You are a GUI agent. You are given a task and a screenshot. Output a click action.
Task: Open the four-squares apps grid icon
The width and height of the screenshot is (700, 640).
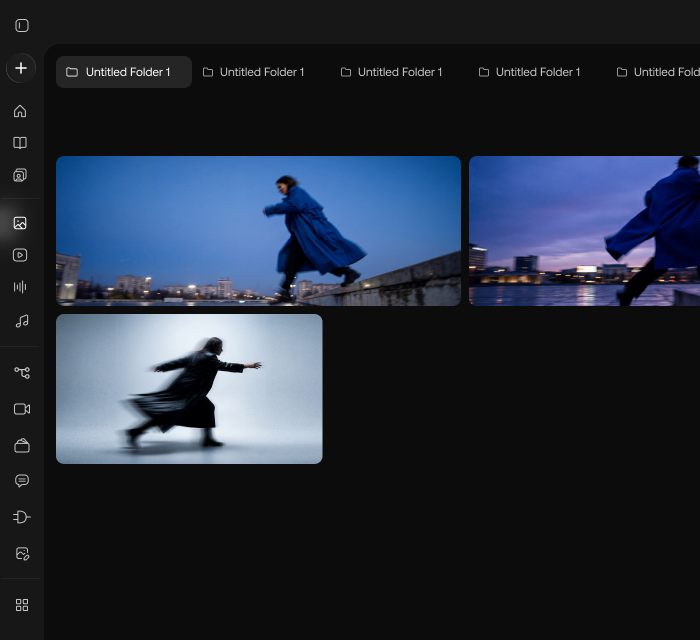point(22,605)
